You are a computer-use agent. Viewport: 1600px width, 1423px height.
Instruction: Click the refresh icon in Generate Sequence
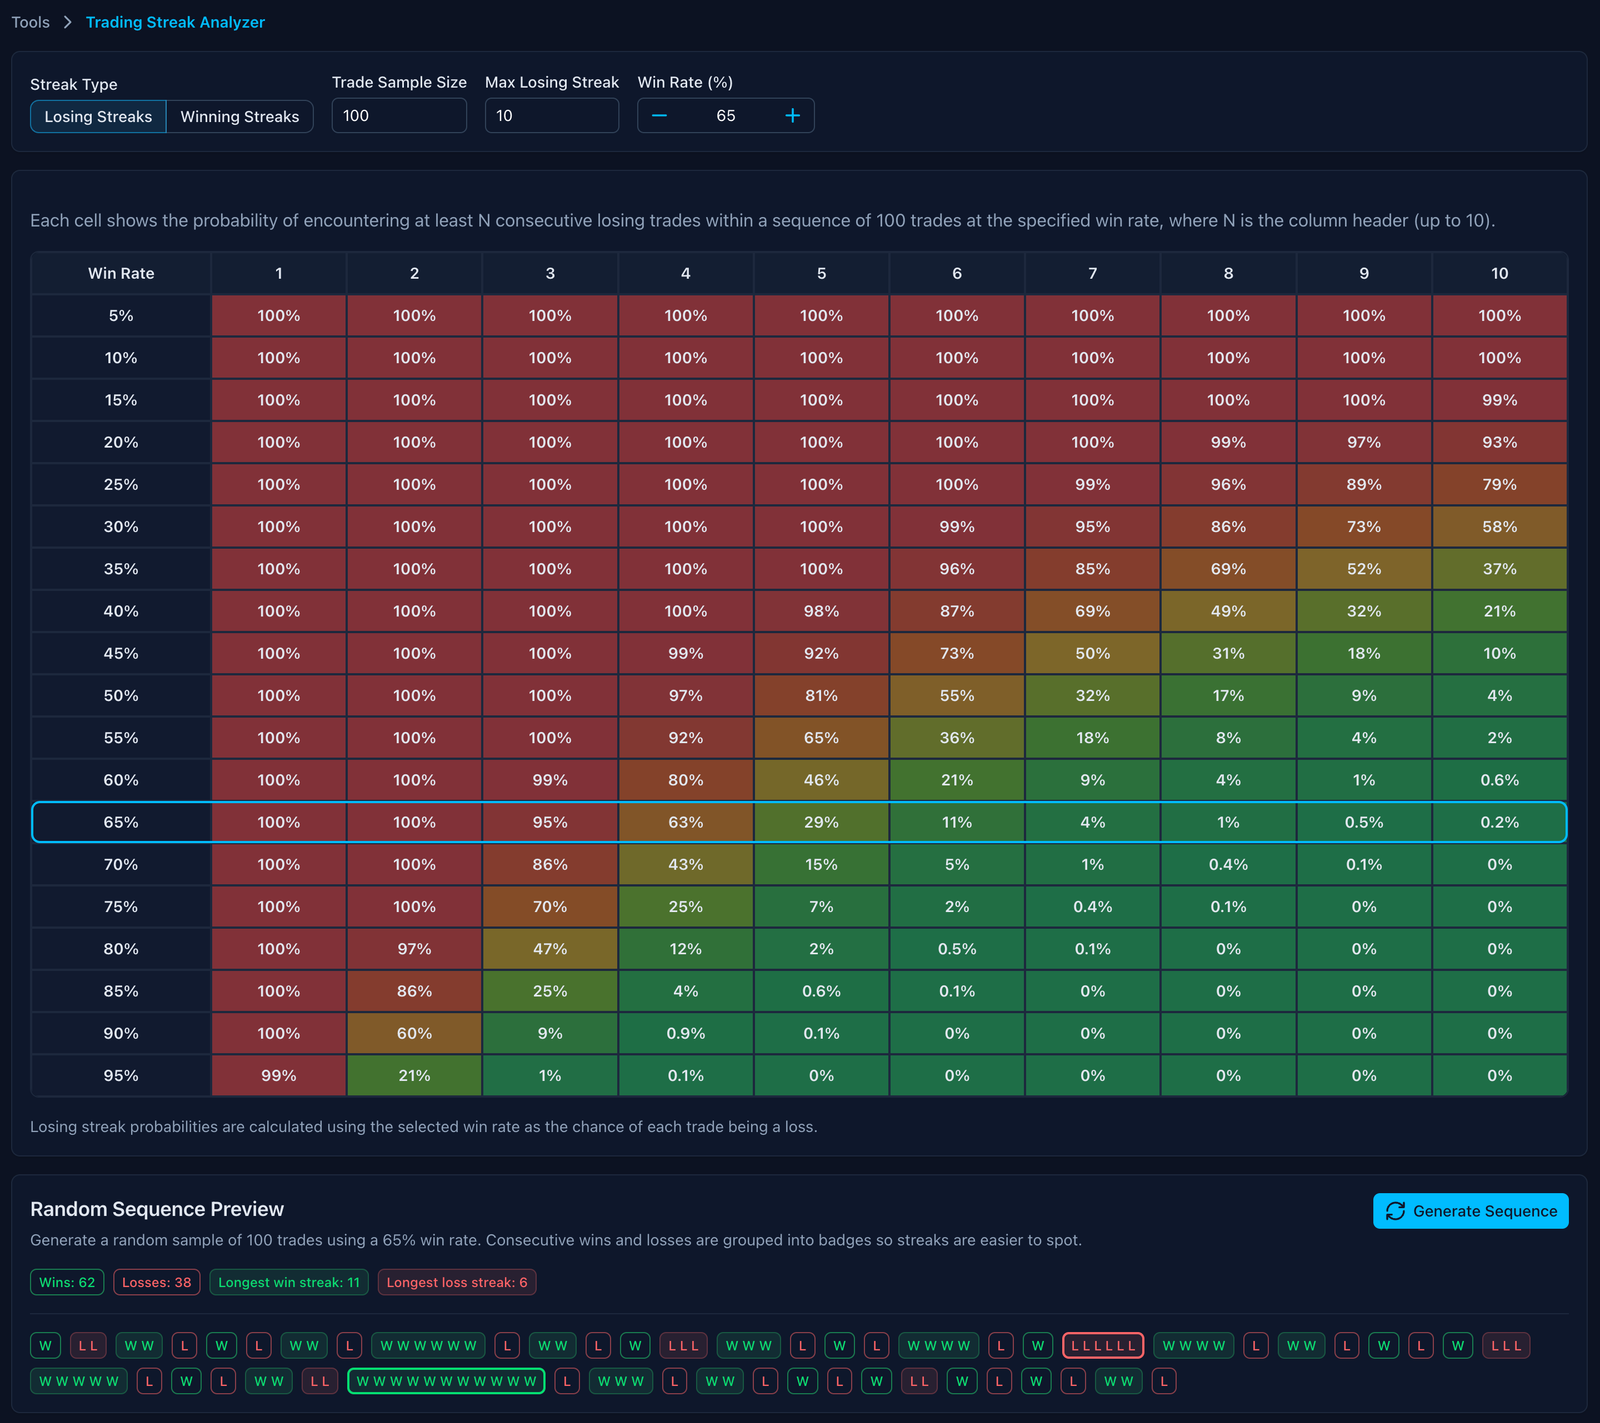(1395, 1211)
